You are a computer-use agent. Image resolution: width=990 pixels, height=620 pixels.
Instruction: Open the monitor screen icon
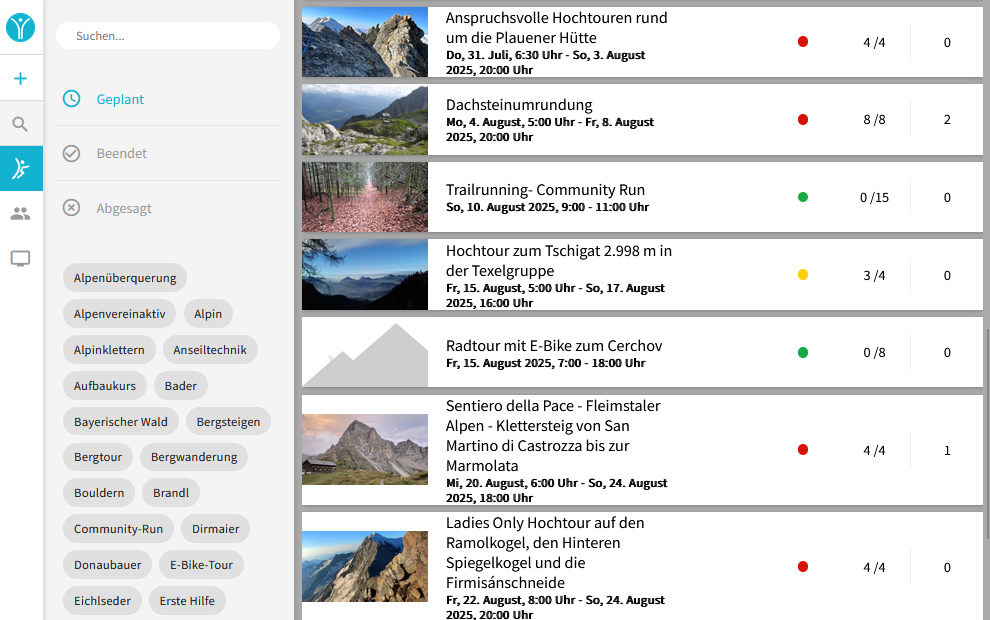click(x=20, y=259)
